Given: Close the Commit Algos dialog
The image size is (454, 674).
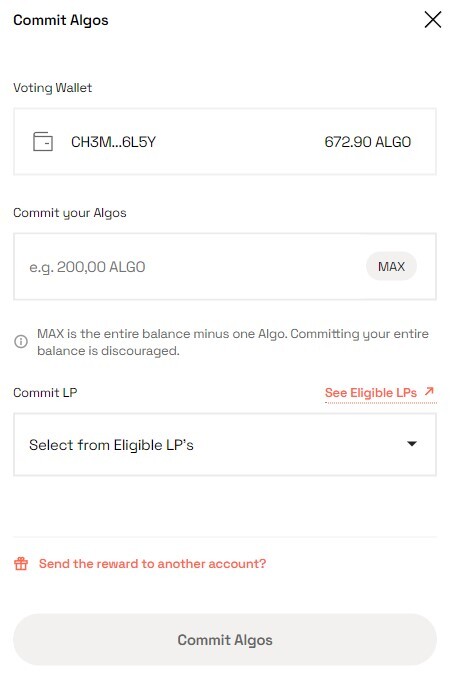Looking at the screenshot, I should 433,20.
